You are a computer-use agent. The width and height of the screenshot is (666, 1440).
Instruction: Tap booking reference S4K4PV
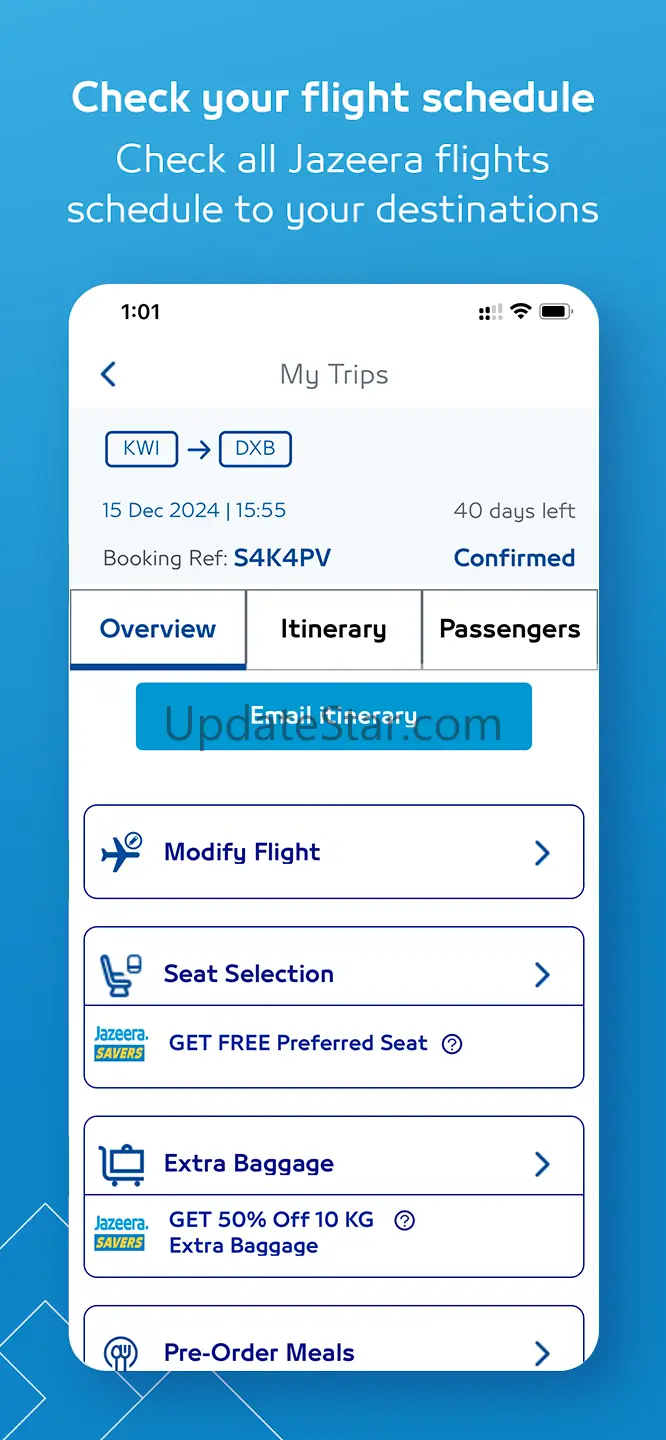(282, 558)
